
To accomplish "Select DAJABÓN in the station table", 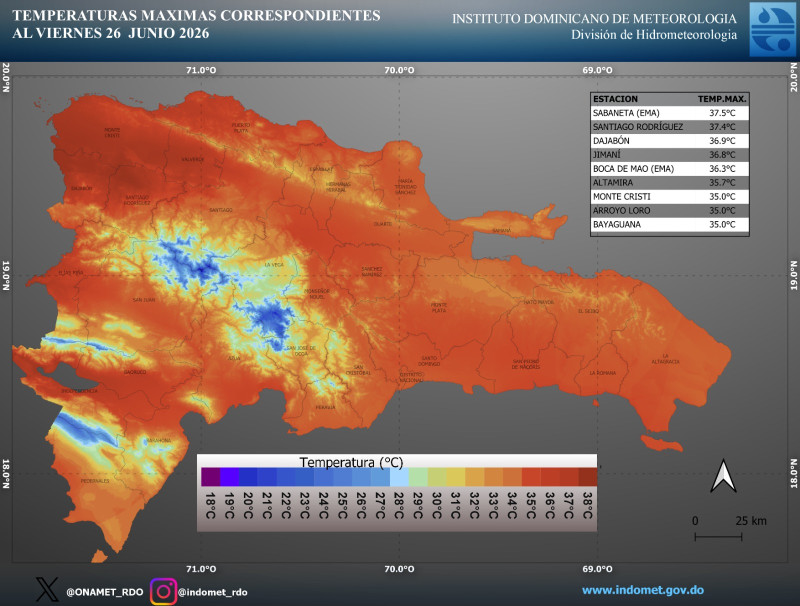I will coord(611,141).
